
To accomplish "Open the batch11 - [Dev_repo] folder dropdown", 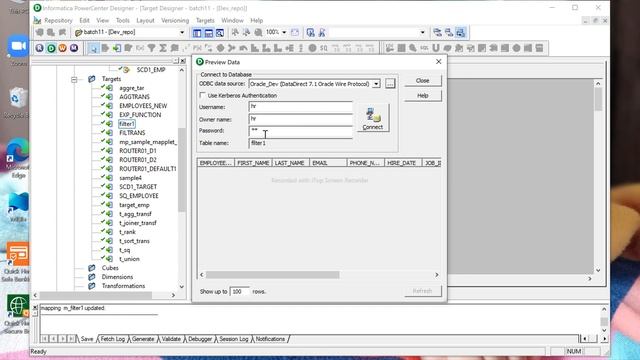I will pyautogui.click(x=182, y=32).
